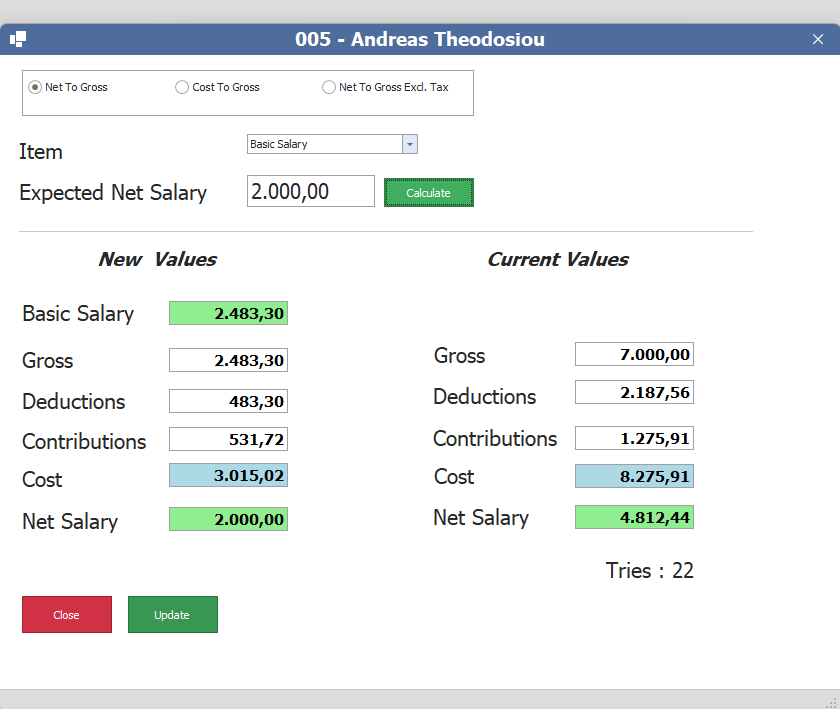Select the Cost To Gross option
The width and height of the screenshot is (840, 709).
[218, 87]
